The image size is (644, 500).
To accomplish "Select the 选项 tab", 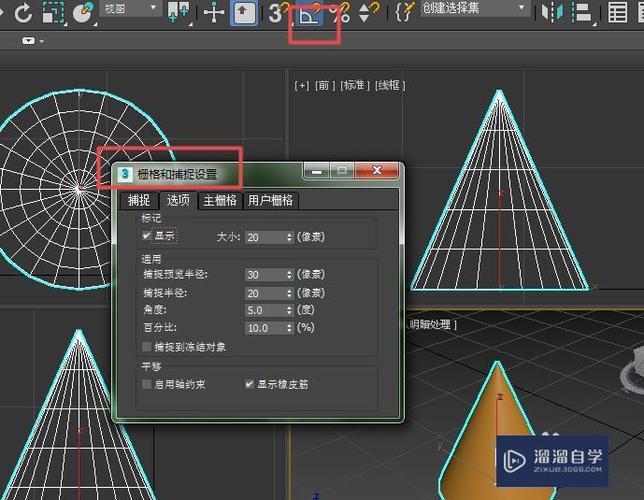I will 178,200.
